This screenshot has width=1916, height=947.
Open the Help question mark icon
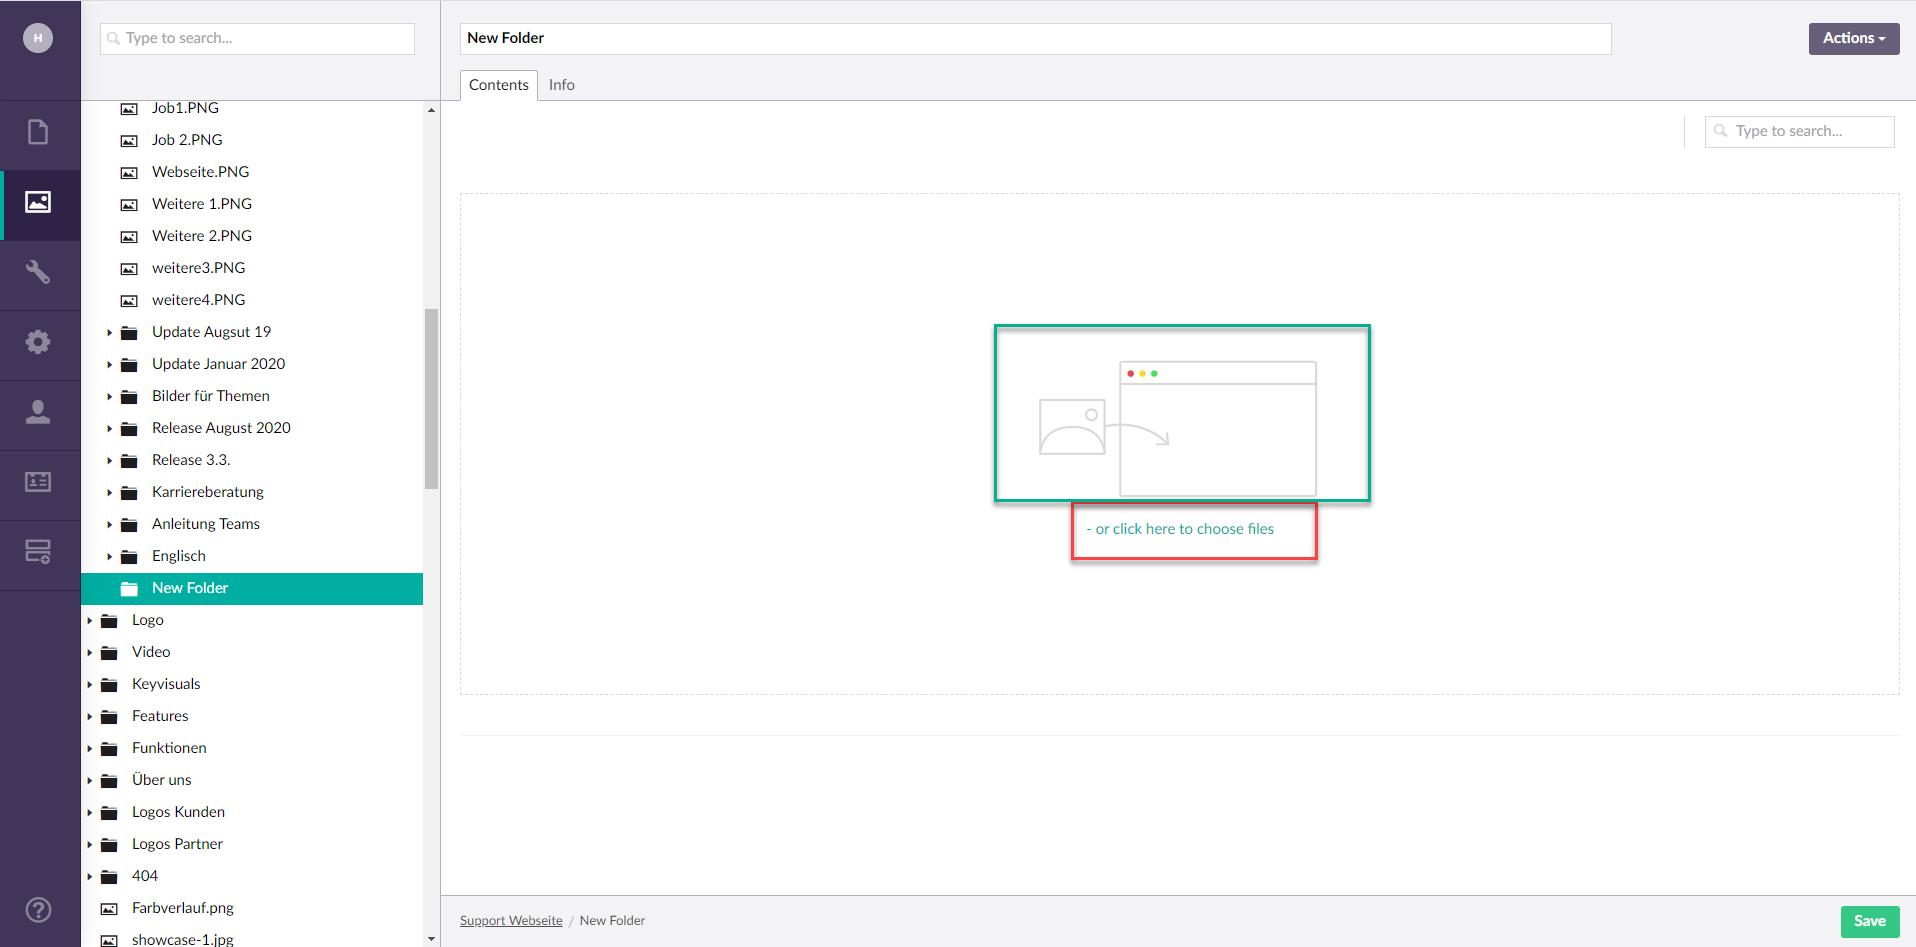click(x=38, y=910)
